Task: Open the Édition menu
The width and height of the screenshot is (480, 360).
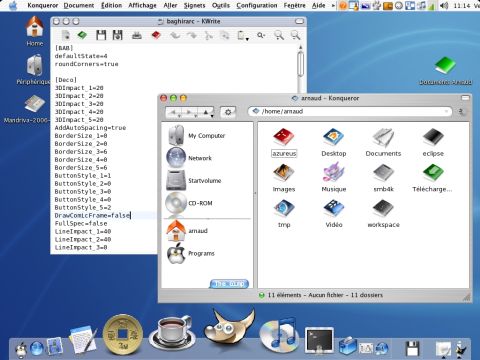Action: pos(111,5)
